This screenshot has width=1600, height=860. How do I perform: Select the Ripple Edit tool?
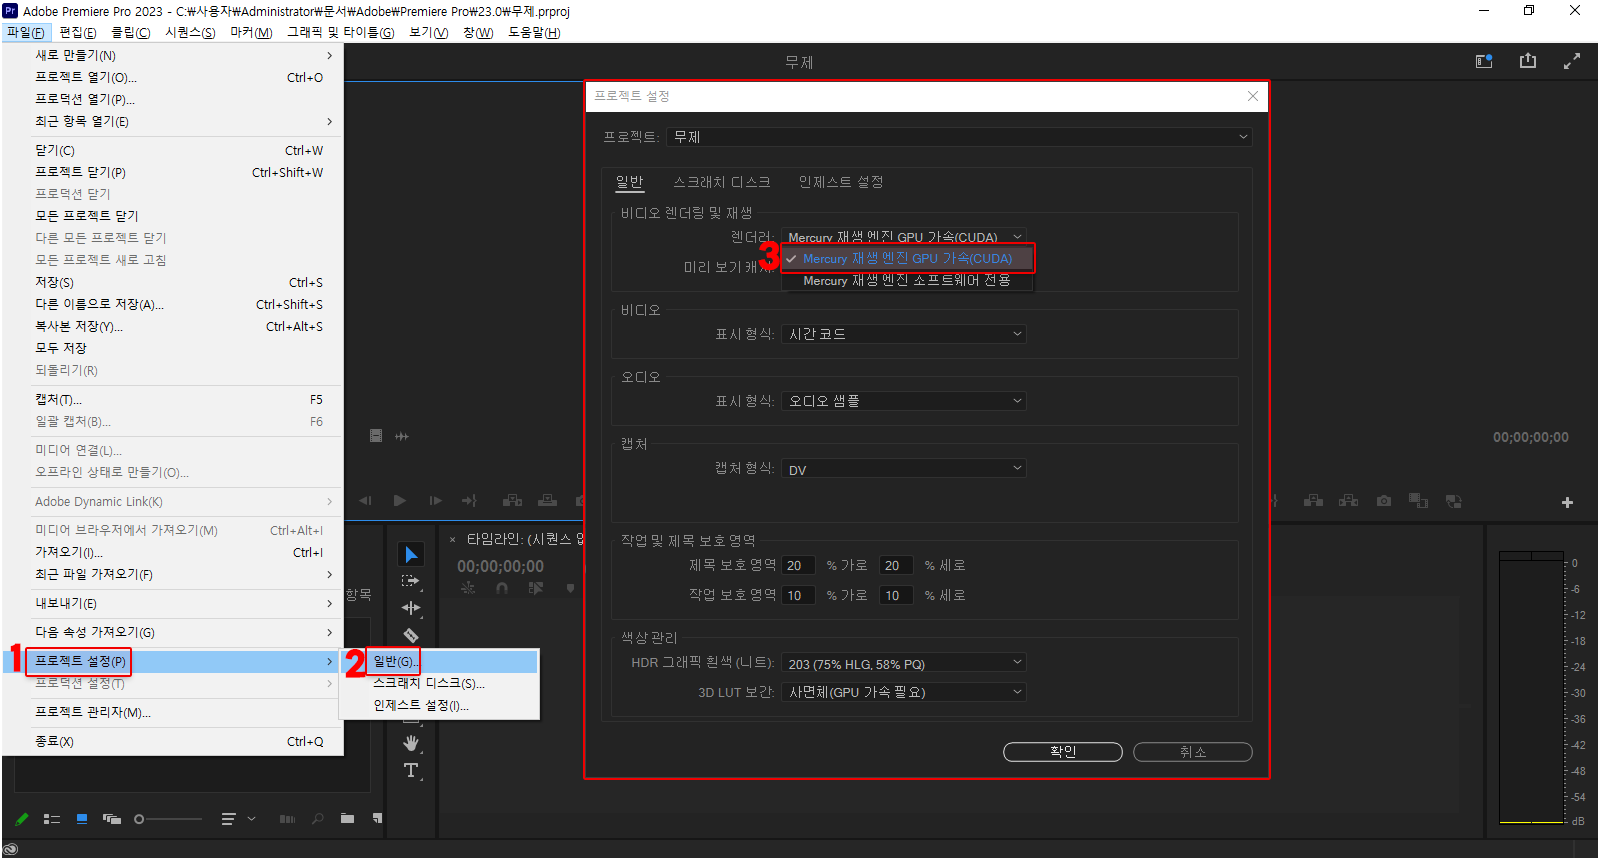411,608
